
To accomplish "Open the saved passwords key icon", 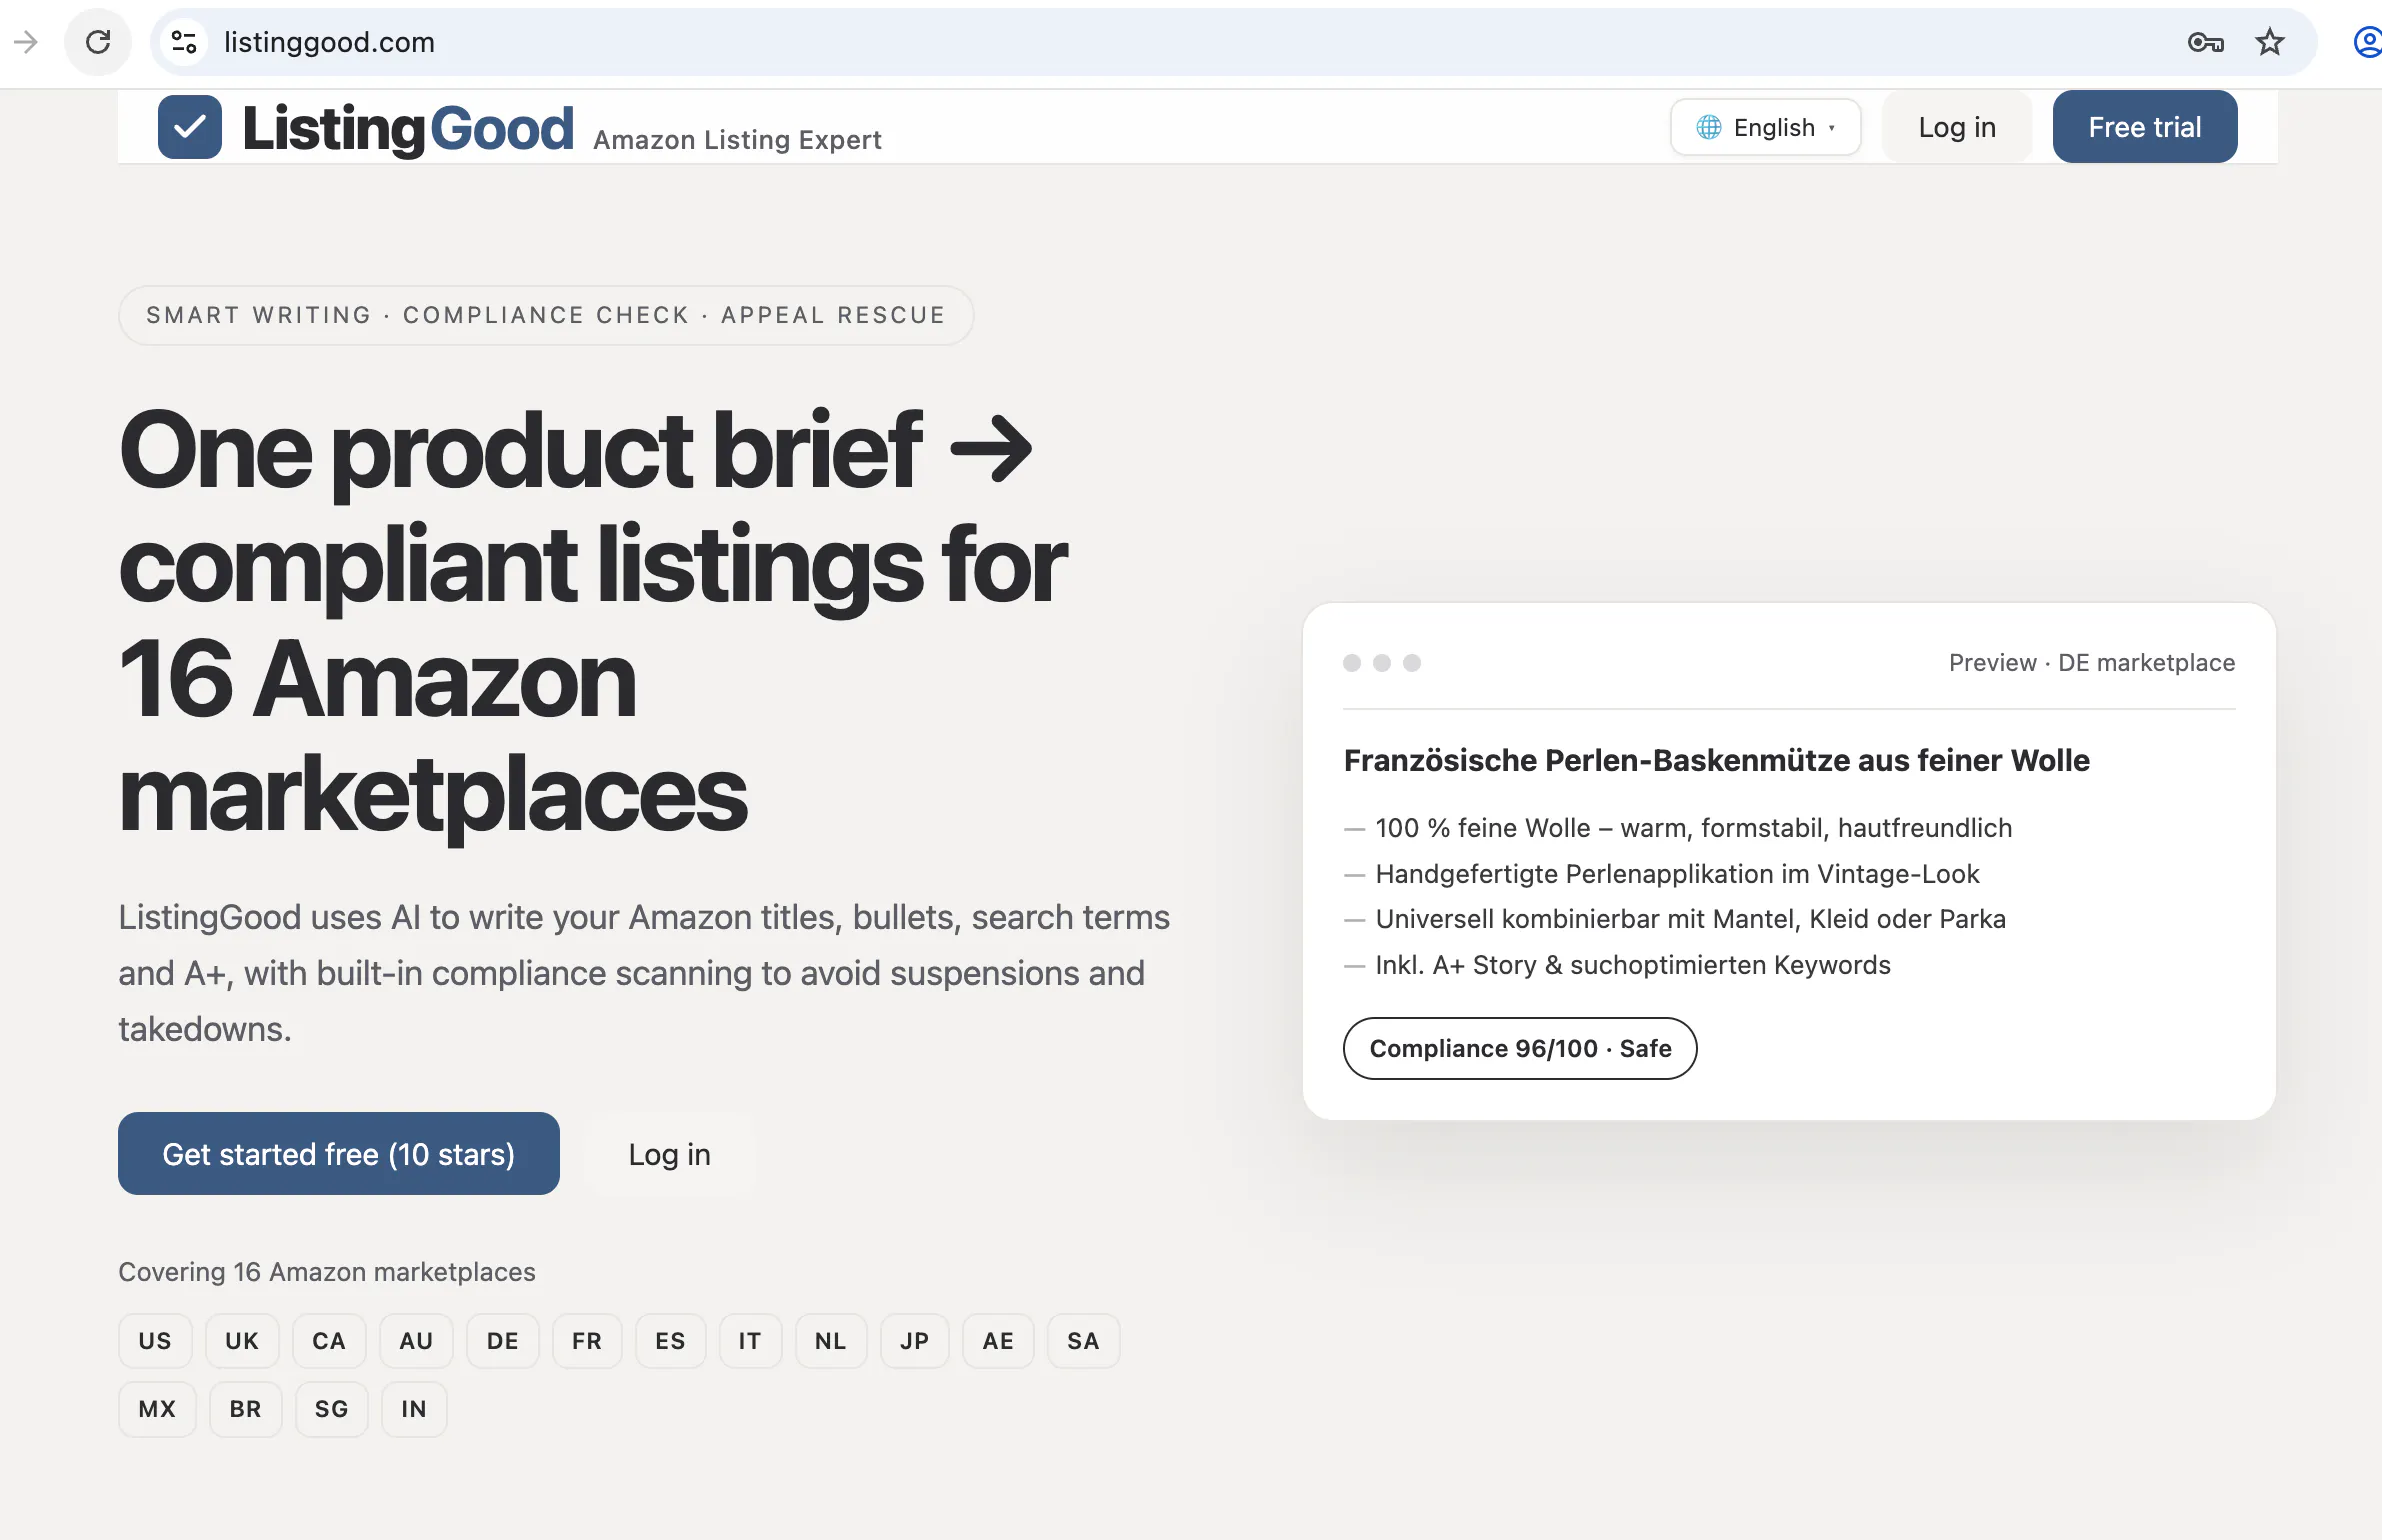I will [x=2205, y=42].
